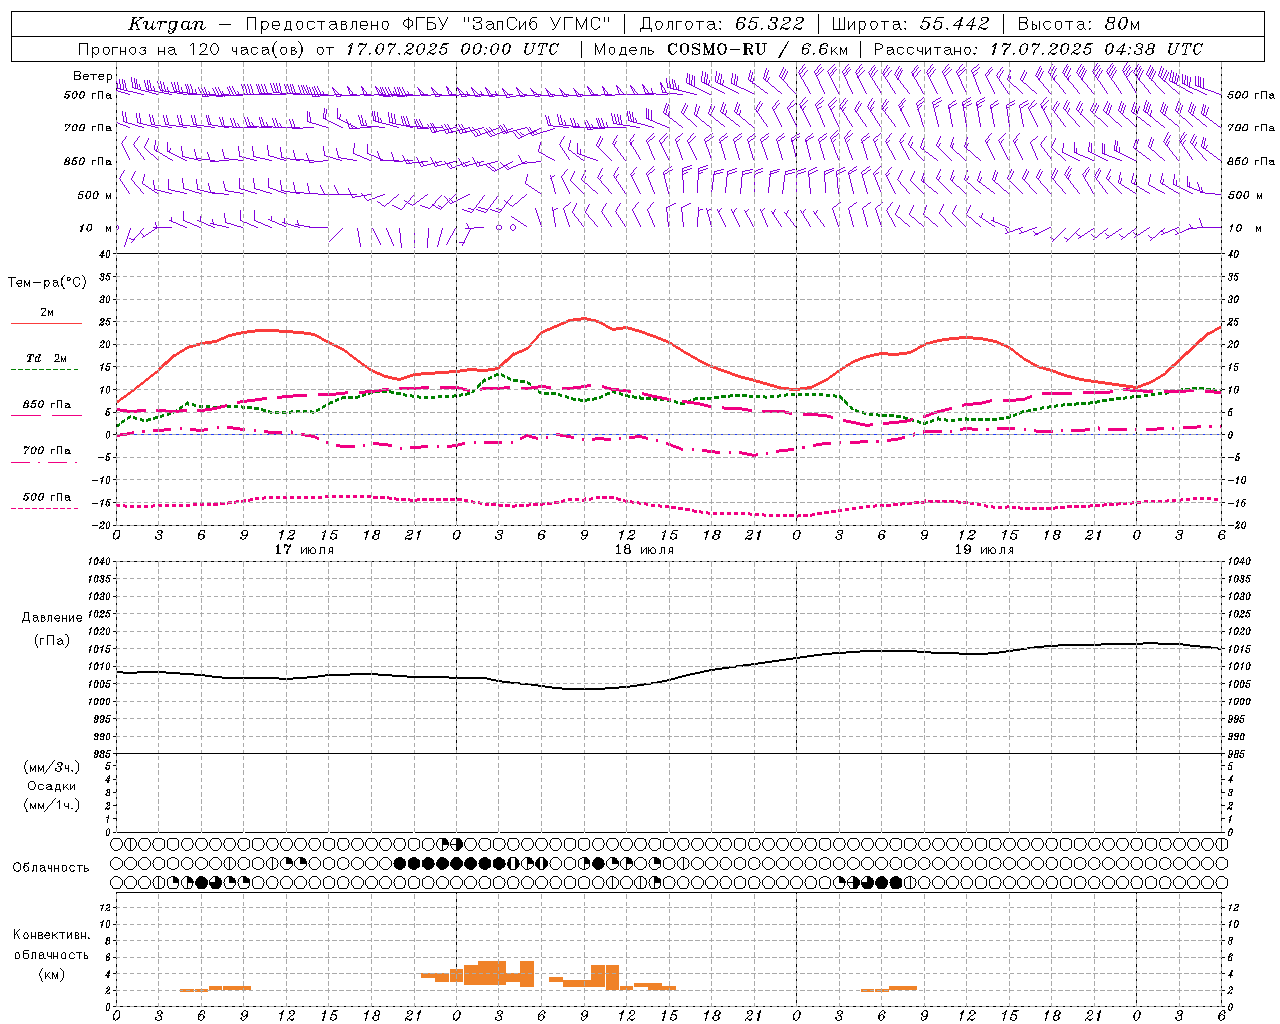Click the (мм/1ч.) precipitation unit label
The height and width of the screenshot is (1024, 1280).
click(51, 805)
